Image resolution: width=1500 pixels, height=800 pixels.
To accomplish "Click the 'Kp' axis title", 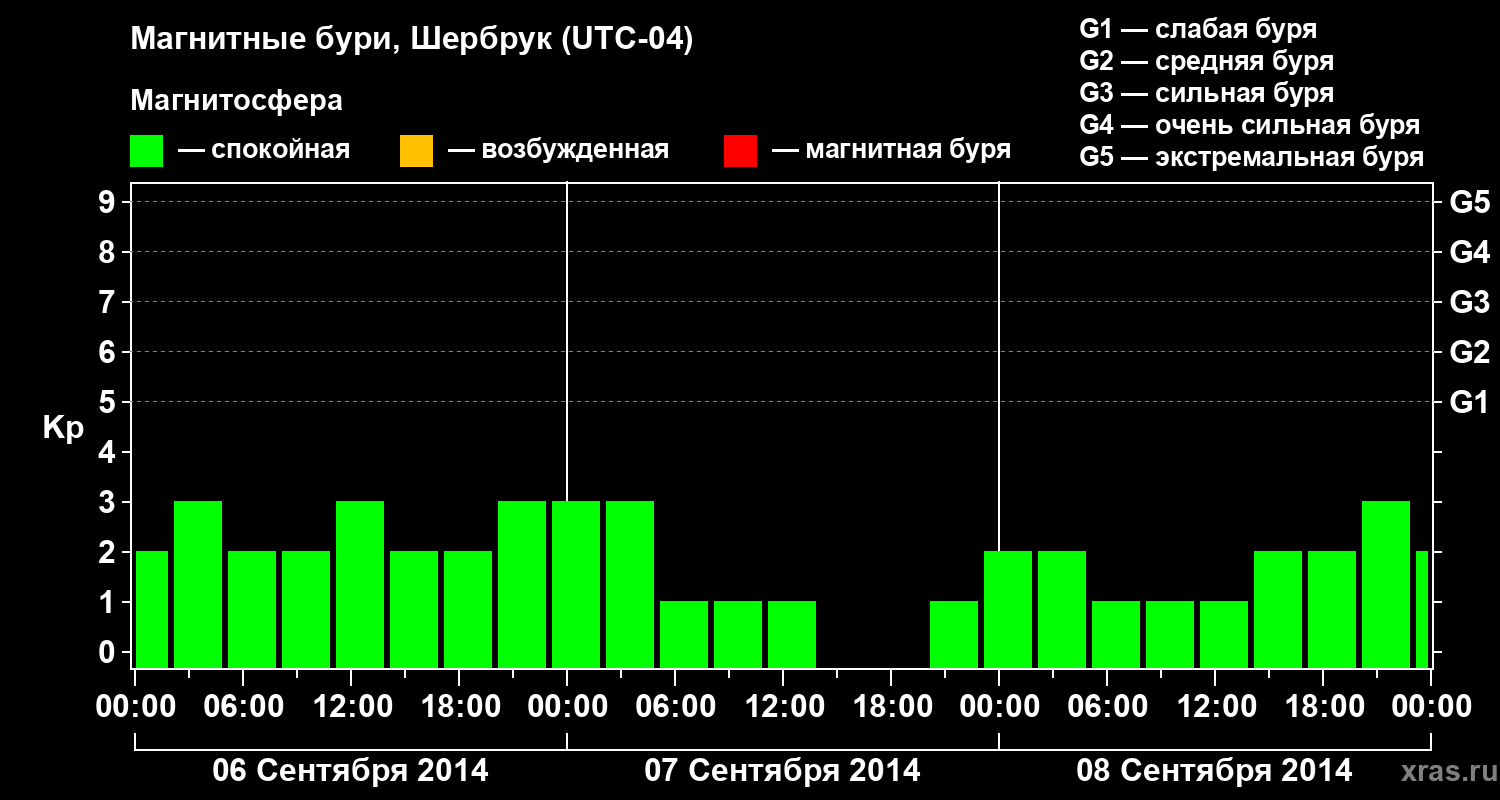I will [63, 428].
